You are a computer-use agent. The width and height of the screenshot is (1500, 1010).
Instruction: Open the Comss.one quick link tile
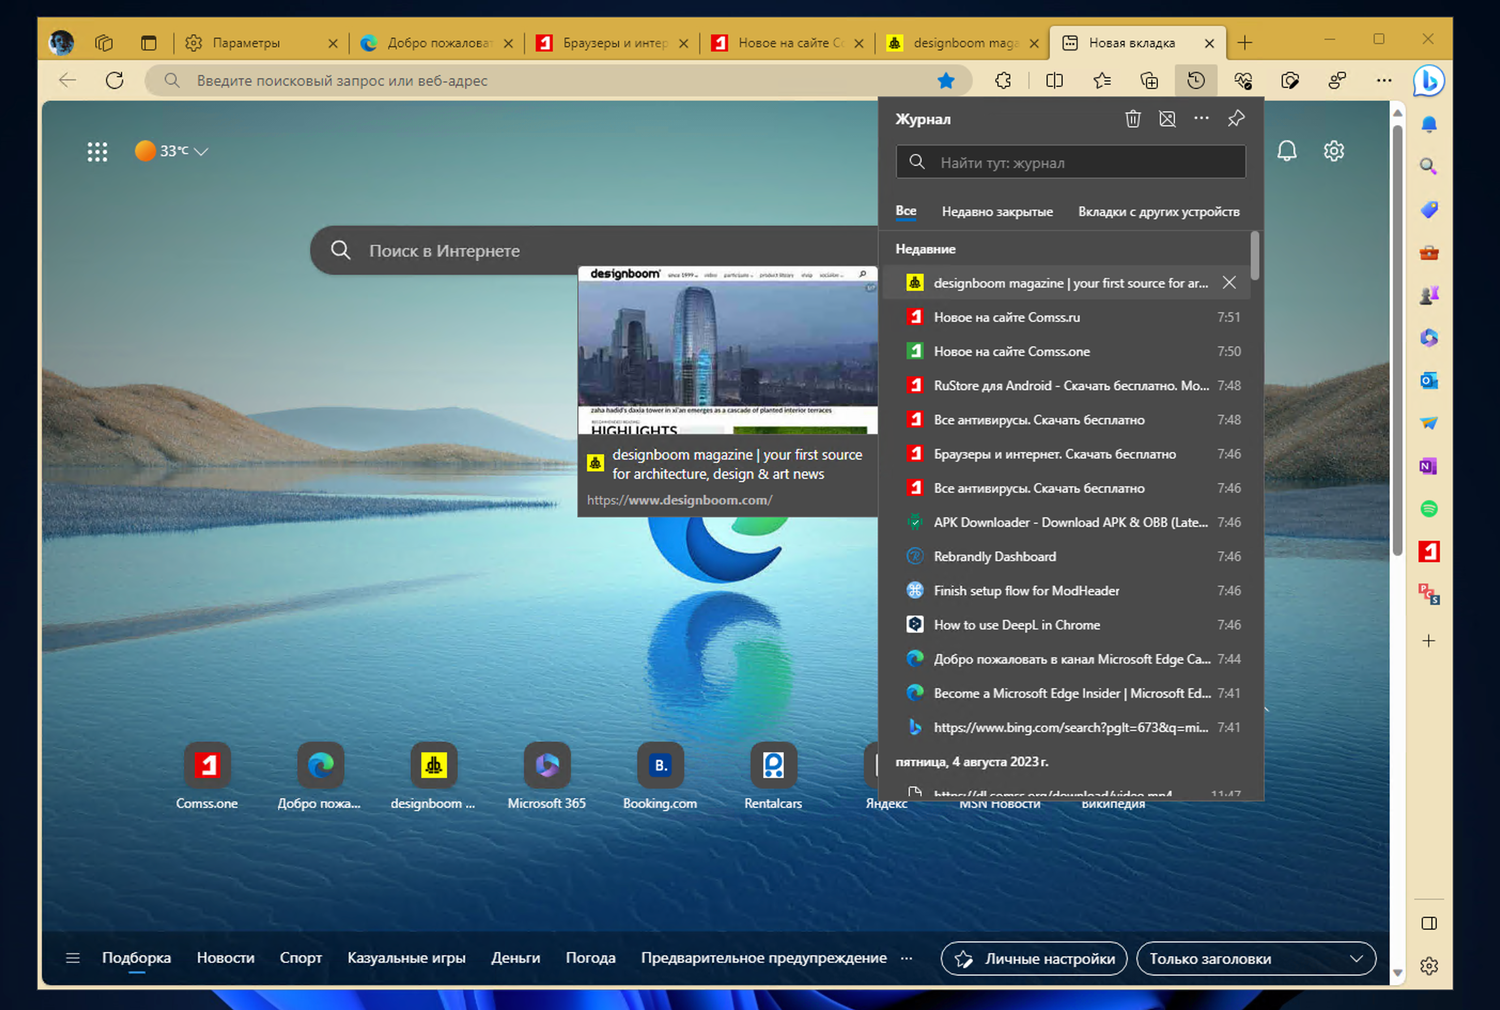[207, 776]
